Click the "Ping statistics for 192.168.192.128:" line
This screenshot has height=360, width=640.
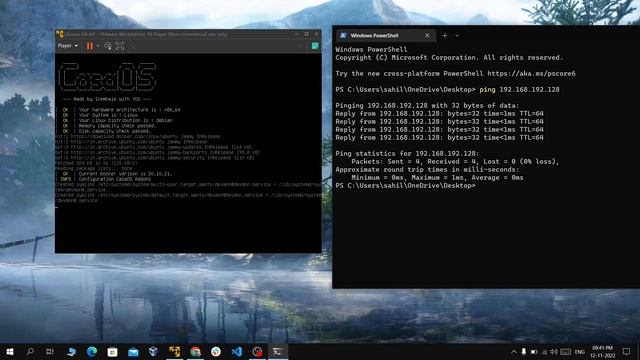click(407, 153)
